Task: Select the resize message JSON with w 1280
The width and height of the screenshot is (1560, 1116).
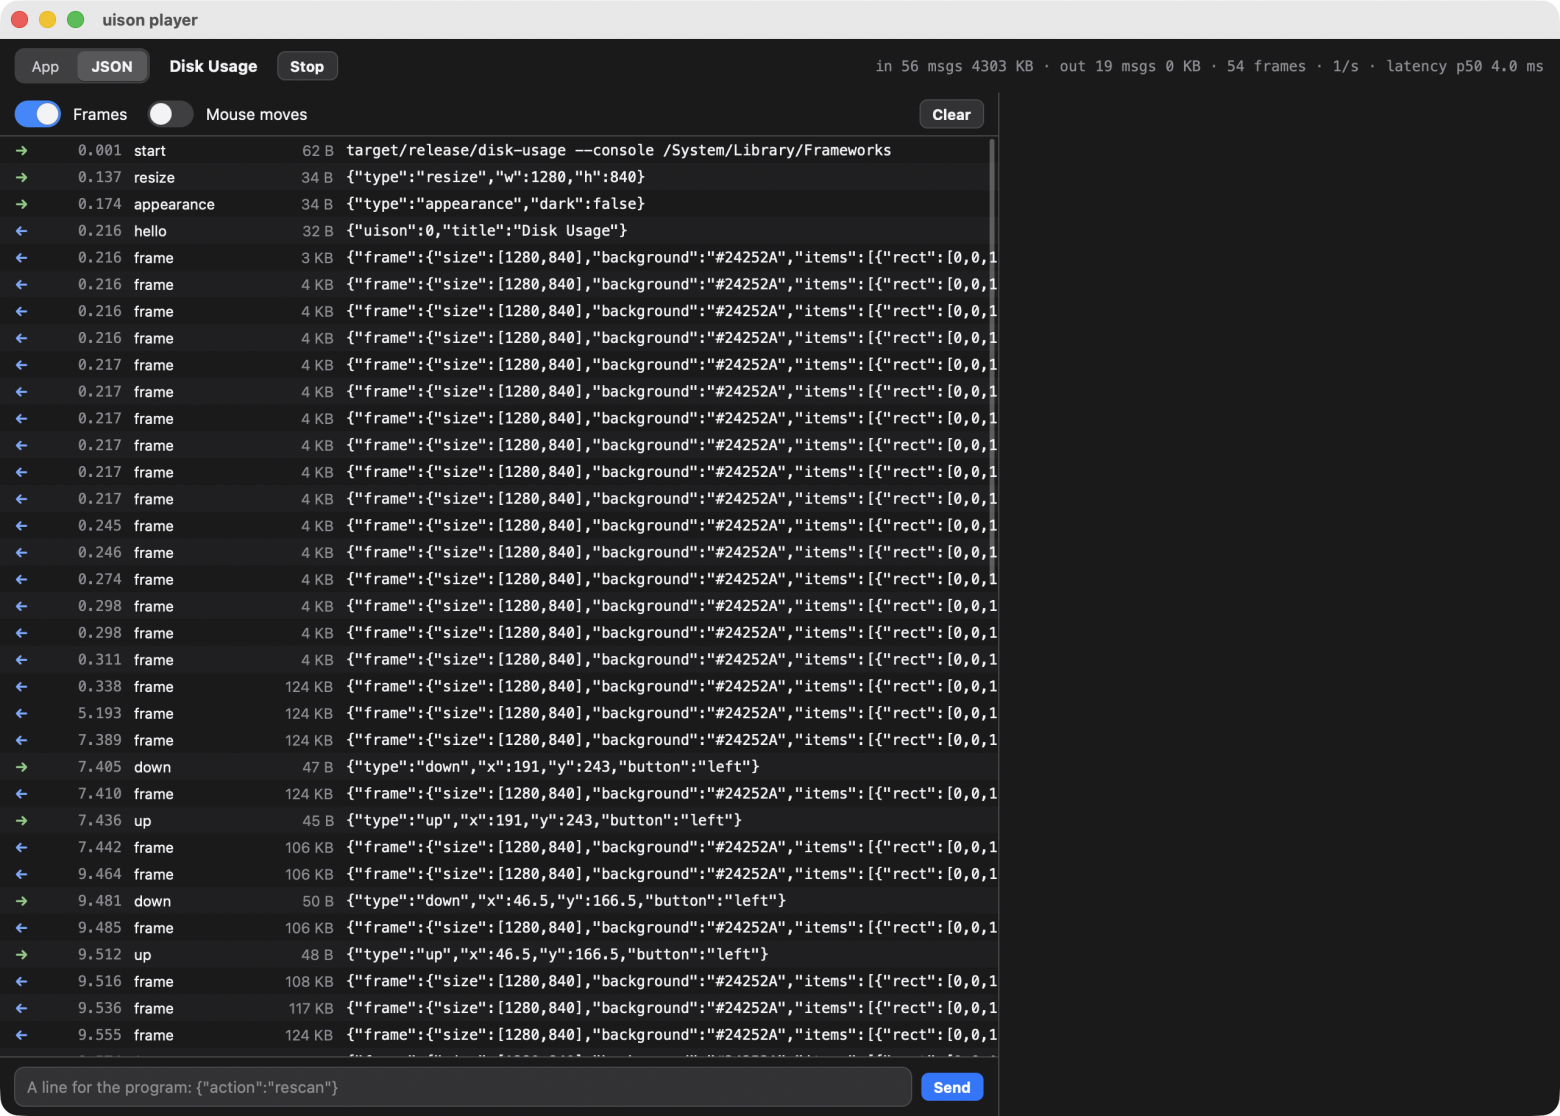Action: (496, 177)
